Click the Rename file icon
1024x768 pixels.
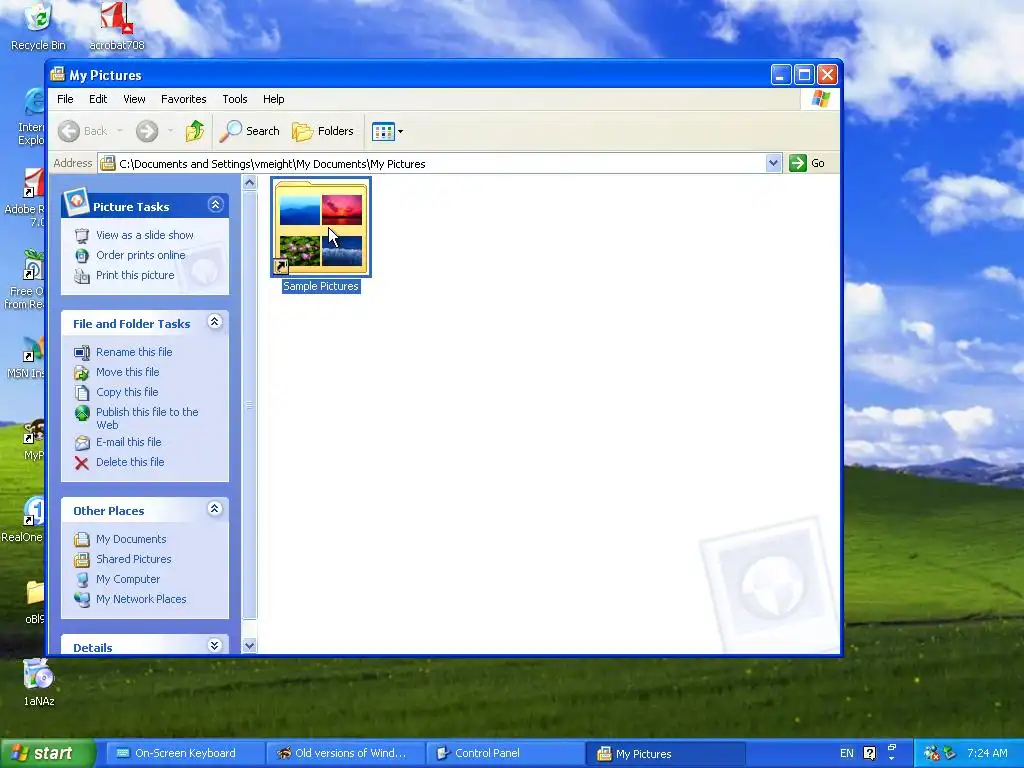(x=82, y=353)
